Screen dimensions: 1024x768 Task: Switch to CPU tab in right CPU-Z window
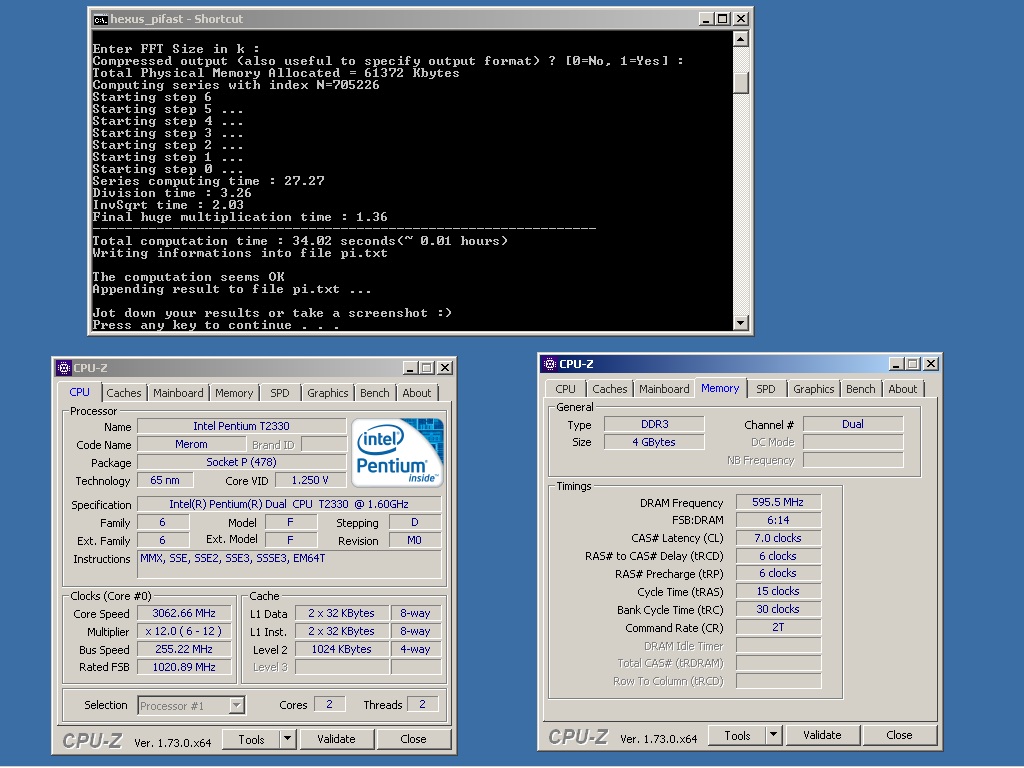[566, 389]
